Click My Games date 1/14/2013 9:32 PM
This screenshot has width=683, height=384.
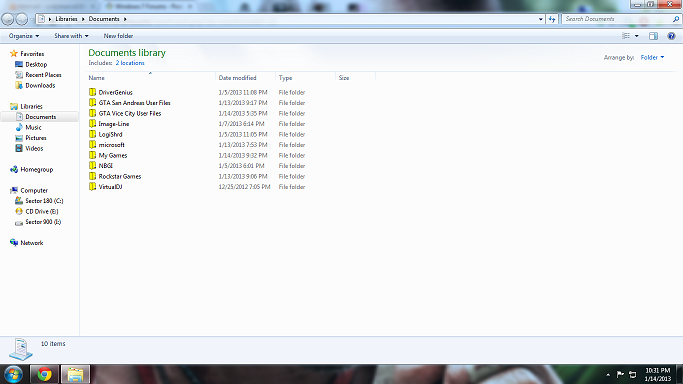243,155
